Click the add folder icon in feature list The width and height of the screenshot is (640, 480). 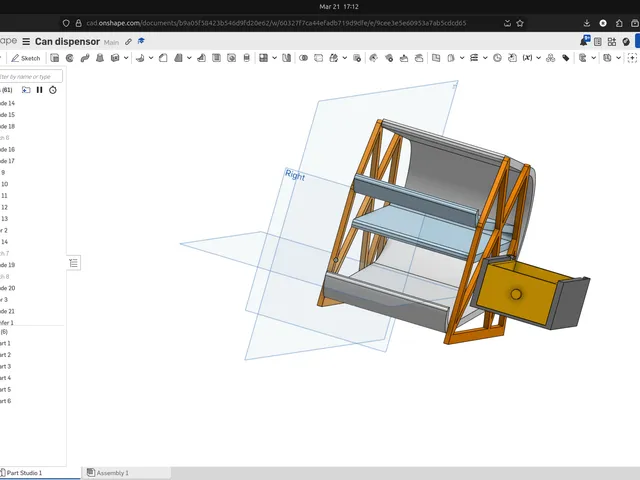click(x=26, y=90)
